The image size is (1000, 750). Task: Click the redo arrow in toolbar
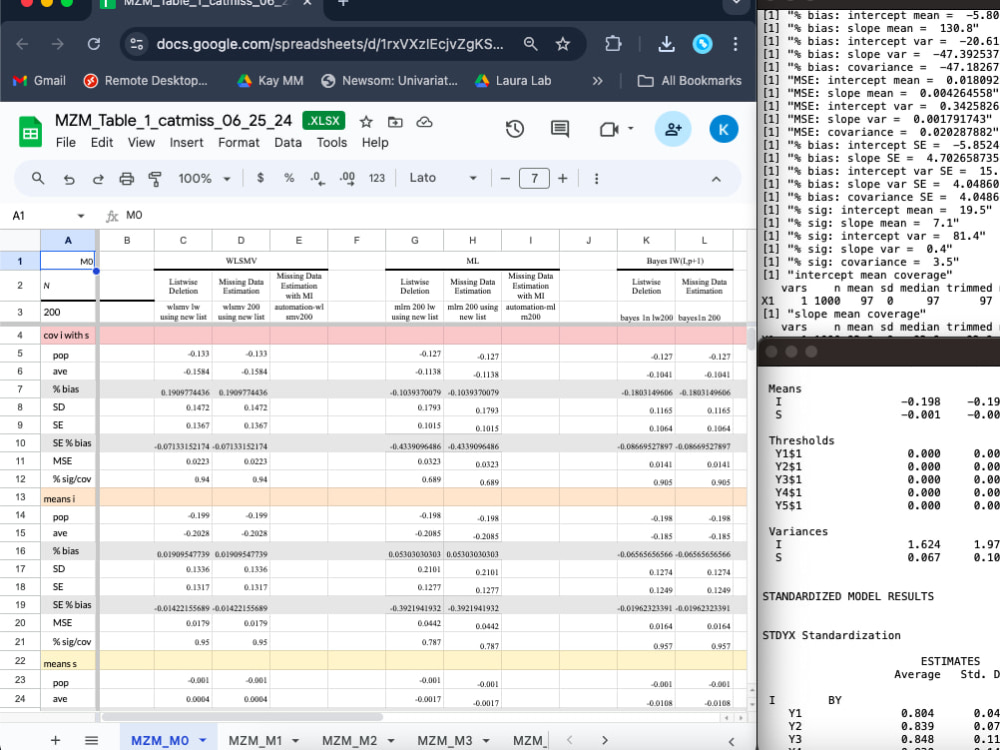[98, 179]
